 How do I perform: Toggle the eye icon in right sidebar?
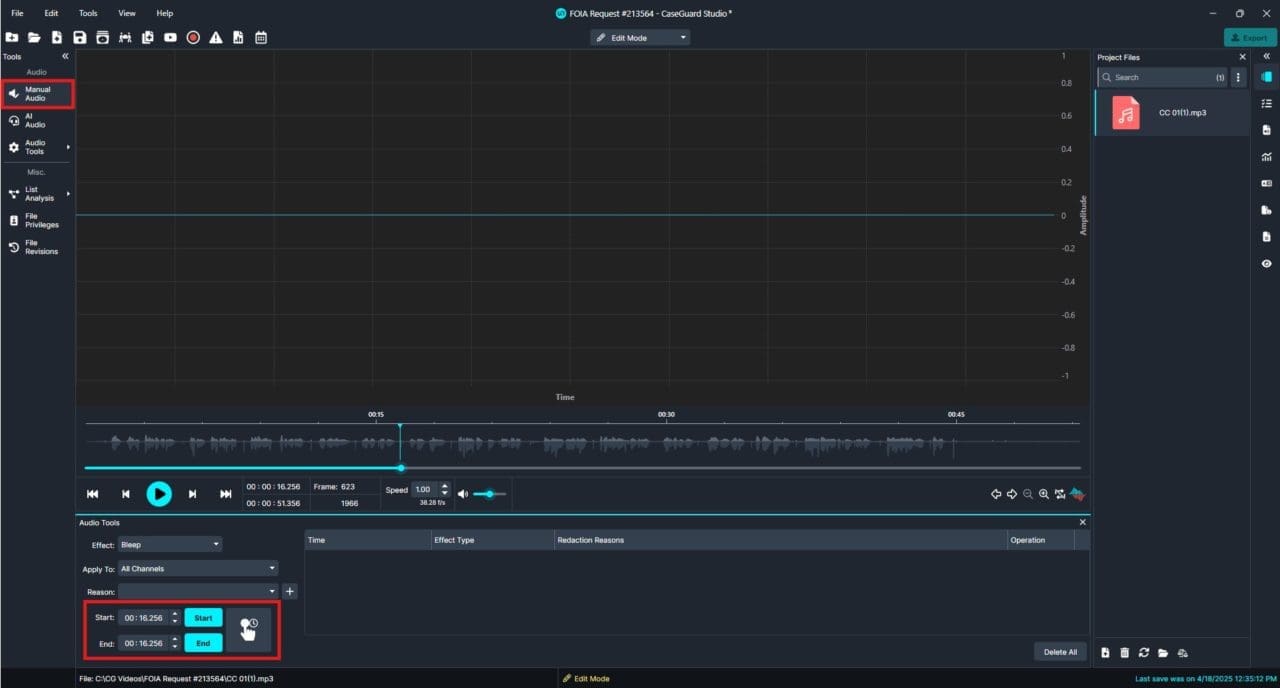pyautogui.click(x=1267, y=264)
